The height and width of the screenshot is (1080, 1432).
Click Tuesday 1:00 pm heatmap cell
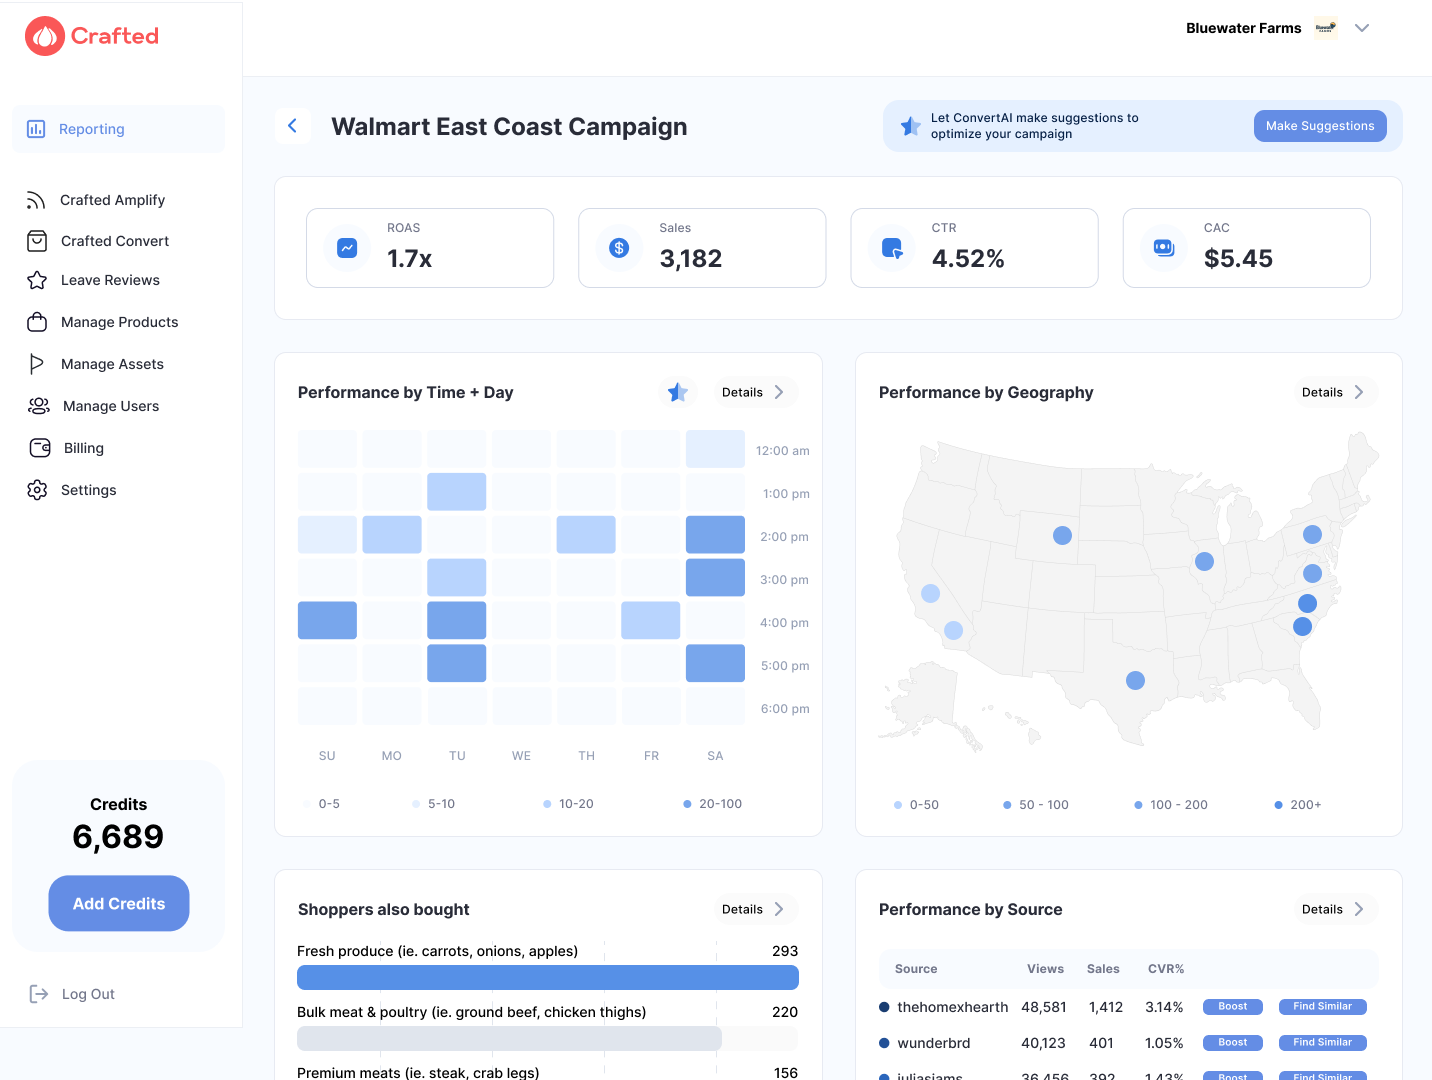point(457,492)
